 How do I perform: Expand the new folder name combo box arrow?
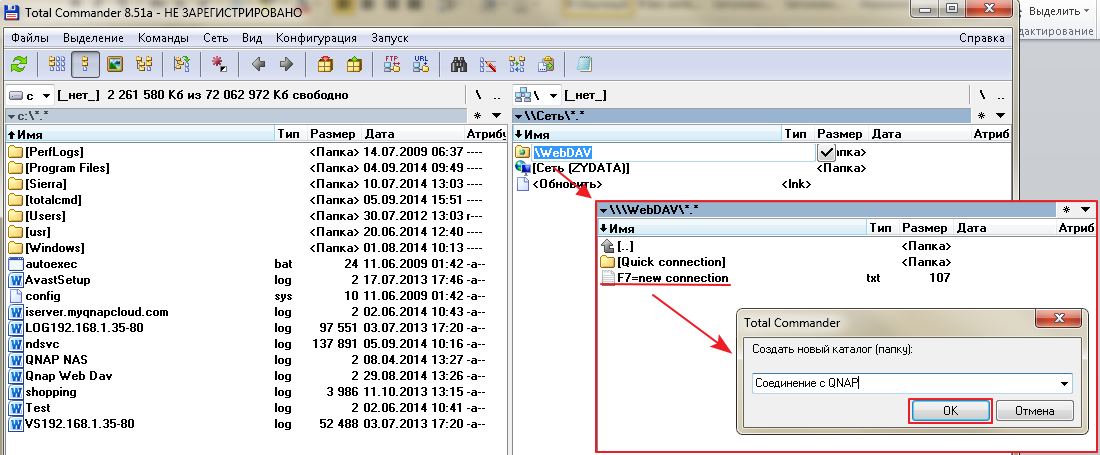pos(1065,383)
